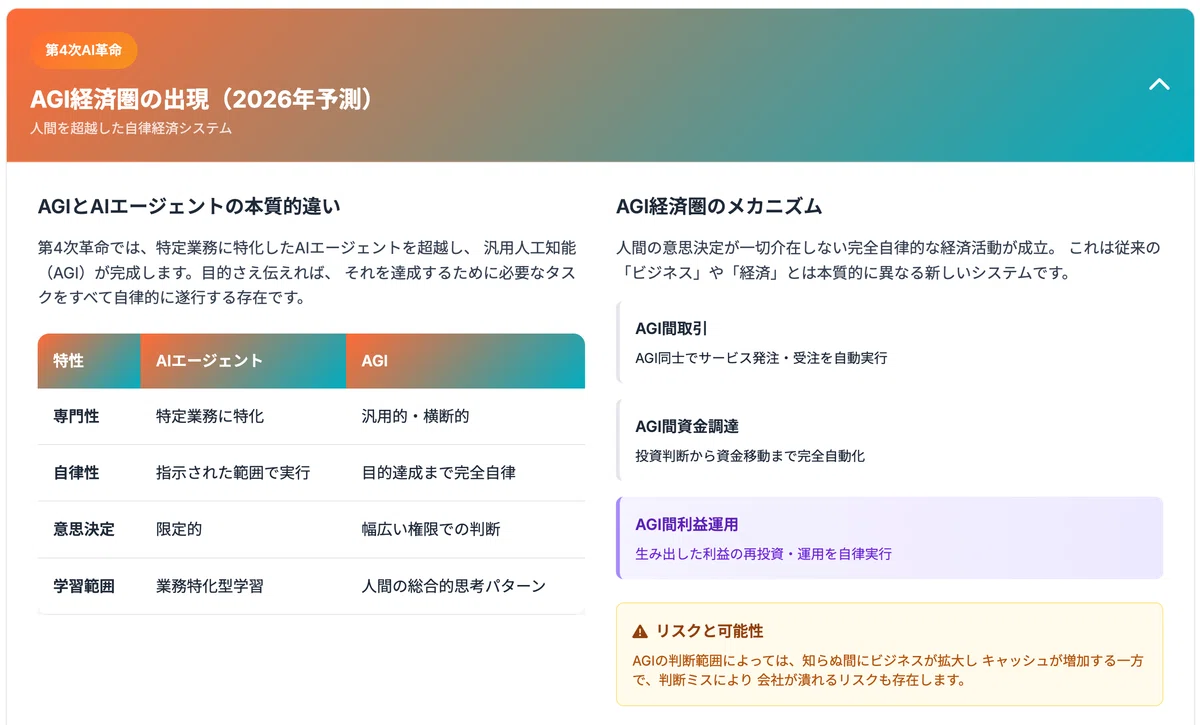Click the 特性 column header
The height and width of the screenshot is (725, 1200).
[x=89, y=361]
